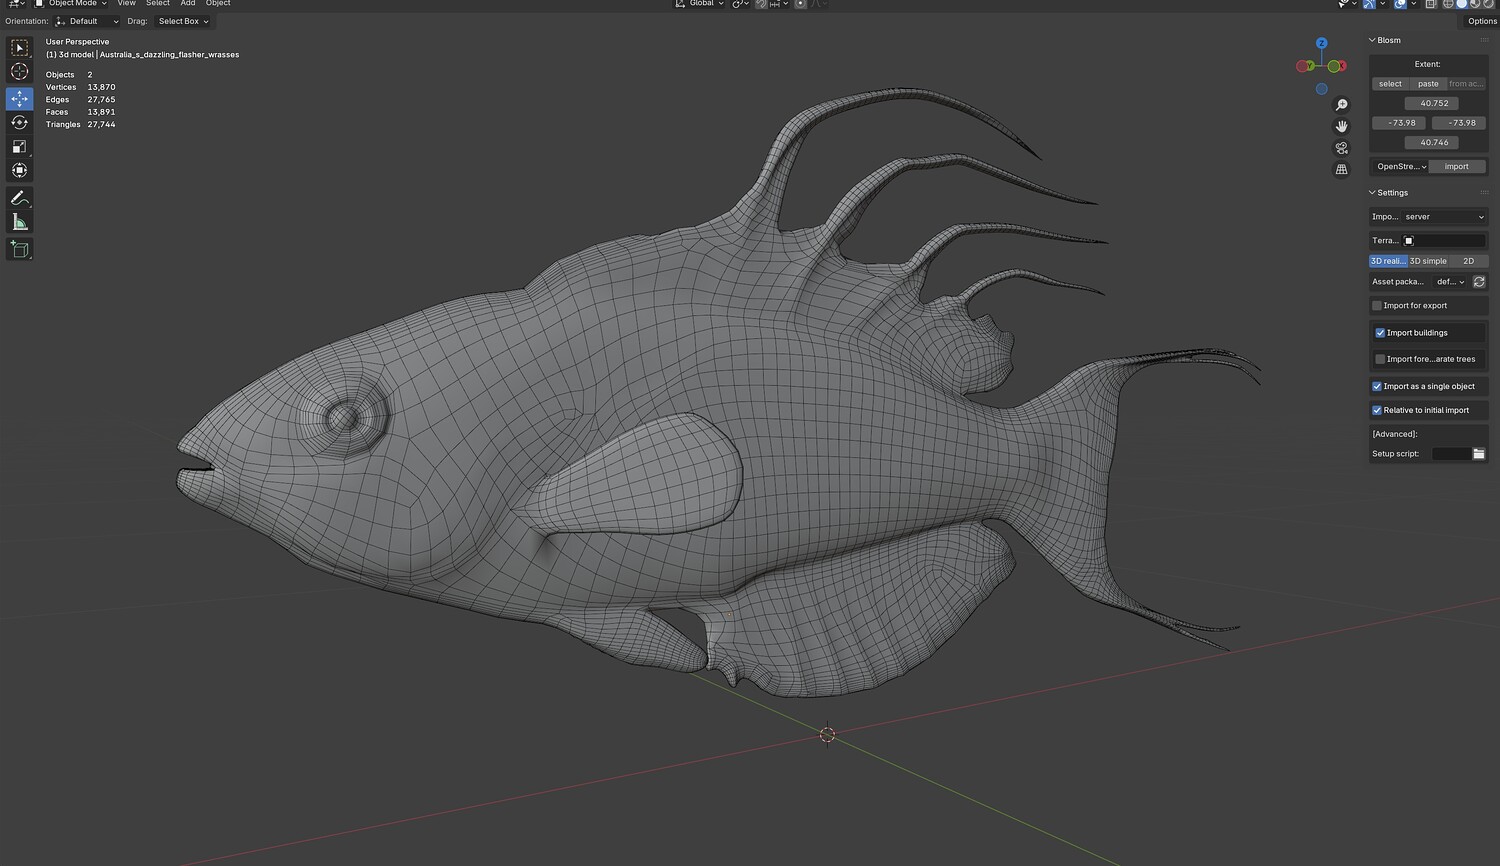Choose the Annotate pencil tool

coord(19,198)
